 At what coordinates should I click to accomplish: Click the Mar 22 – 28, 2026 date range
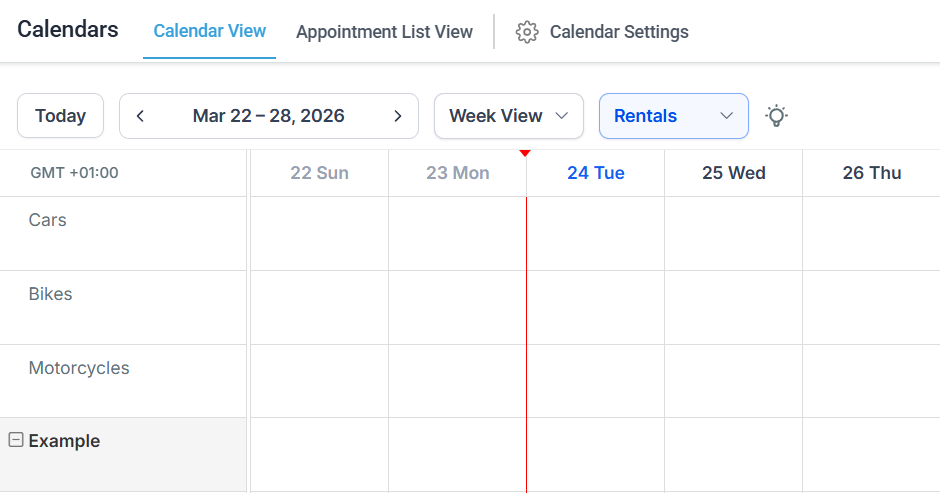(268, 116)
